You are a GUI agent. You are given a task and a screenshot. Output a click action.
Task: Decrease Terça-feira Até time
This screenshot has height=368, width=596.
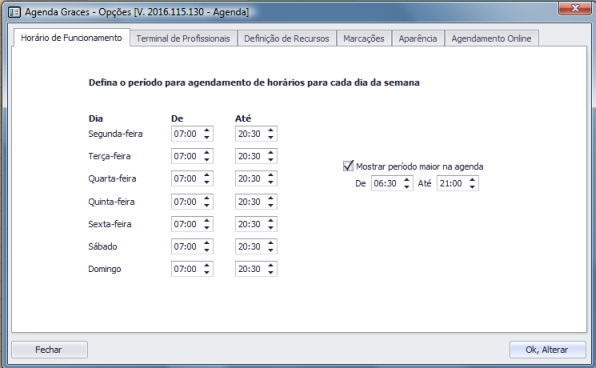pos(271,160)
